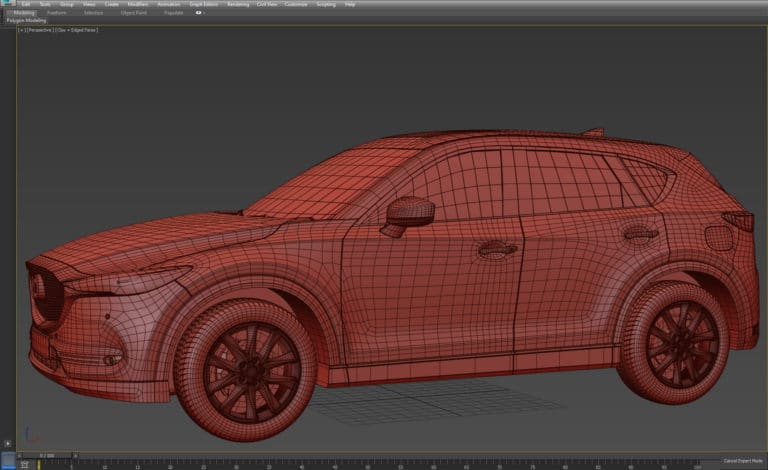
Task: Switch to the Modeling ribbon tab
Action: (x=24, y=13)
